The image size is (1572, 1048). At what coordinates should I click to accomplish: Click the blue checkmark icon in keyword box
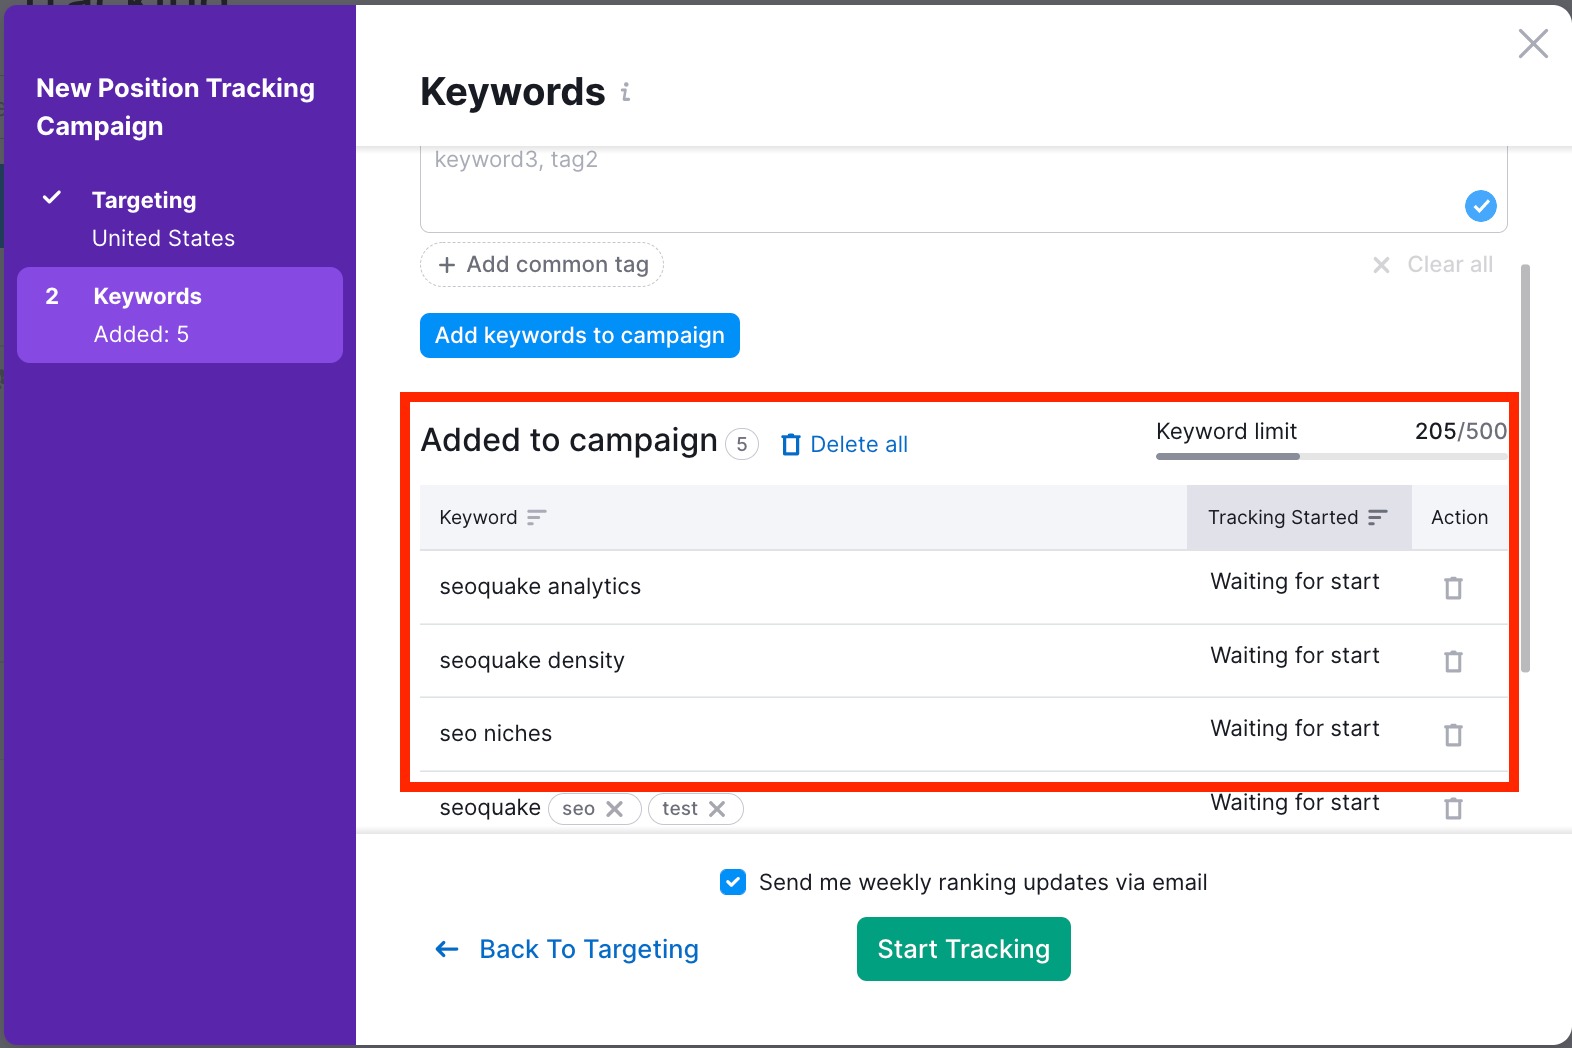[1480, 206]
